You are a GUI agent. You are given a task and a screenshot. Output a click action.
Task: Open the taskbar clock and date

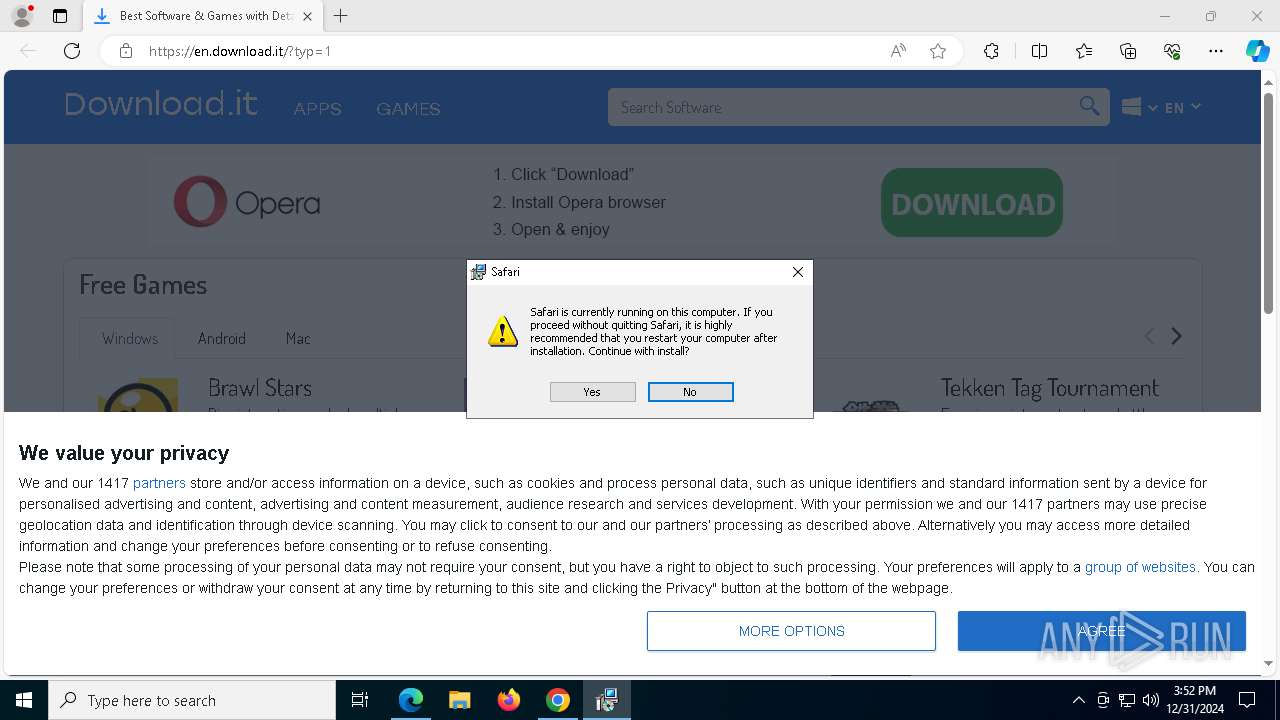tap(1194, 700)
